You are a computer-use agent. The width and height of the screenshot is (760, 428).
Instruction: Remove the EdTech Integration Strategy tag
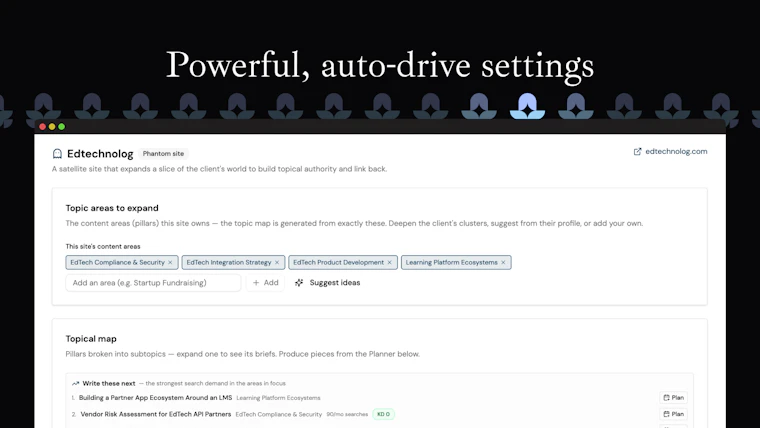tap(277, 262)
